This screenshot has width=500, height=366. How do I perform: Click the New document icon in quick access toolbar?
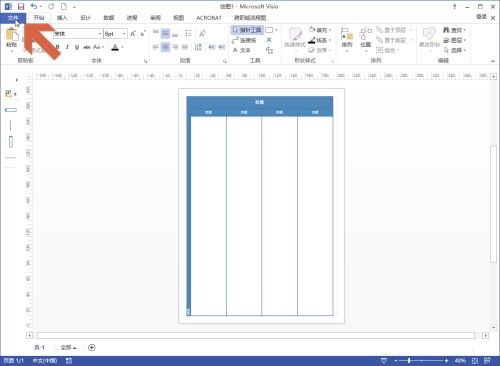pos(64,6)
